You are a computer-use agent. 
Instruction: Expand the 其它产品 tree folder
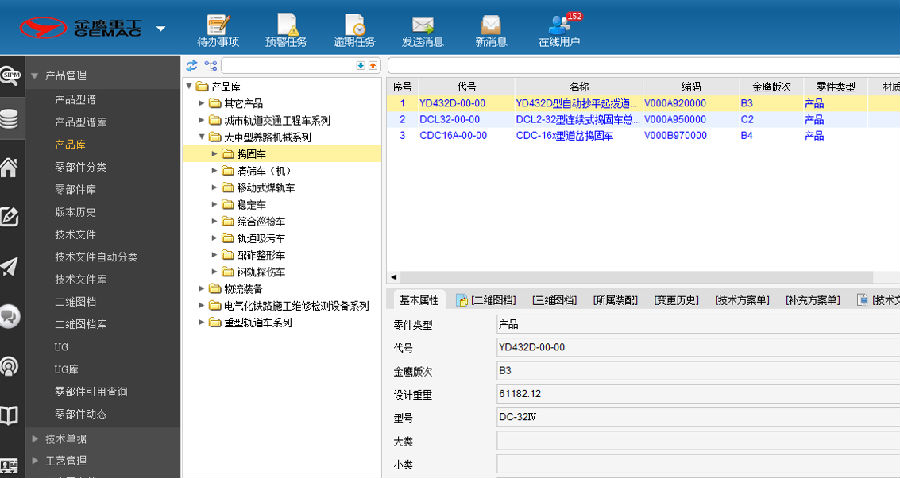point(201,103)
